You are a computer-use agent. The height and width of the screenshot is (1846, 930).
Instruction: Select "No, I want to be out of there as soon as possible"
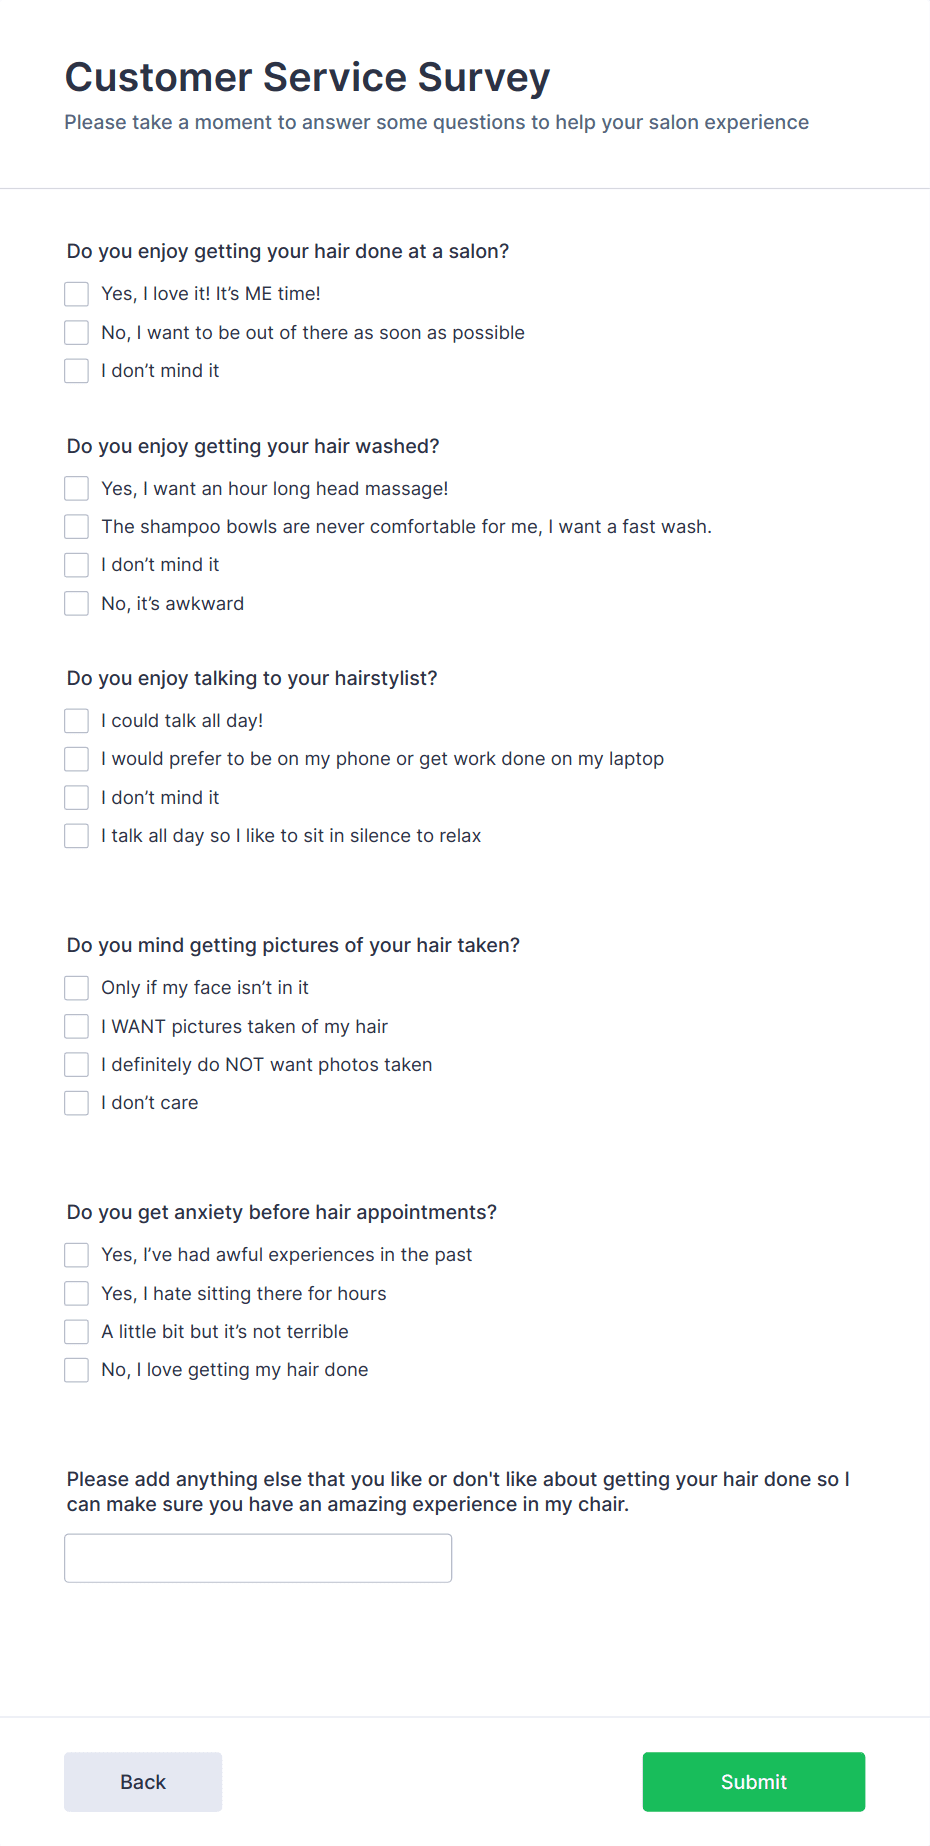[x=76, y=332]
